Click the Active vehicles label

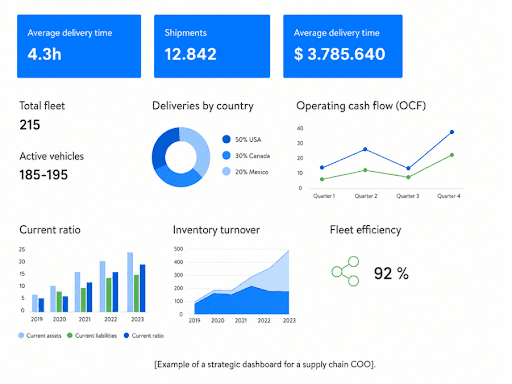pyautogui.click(x=52, y=156)
